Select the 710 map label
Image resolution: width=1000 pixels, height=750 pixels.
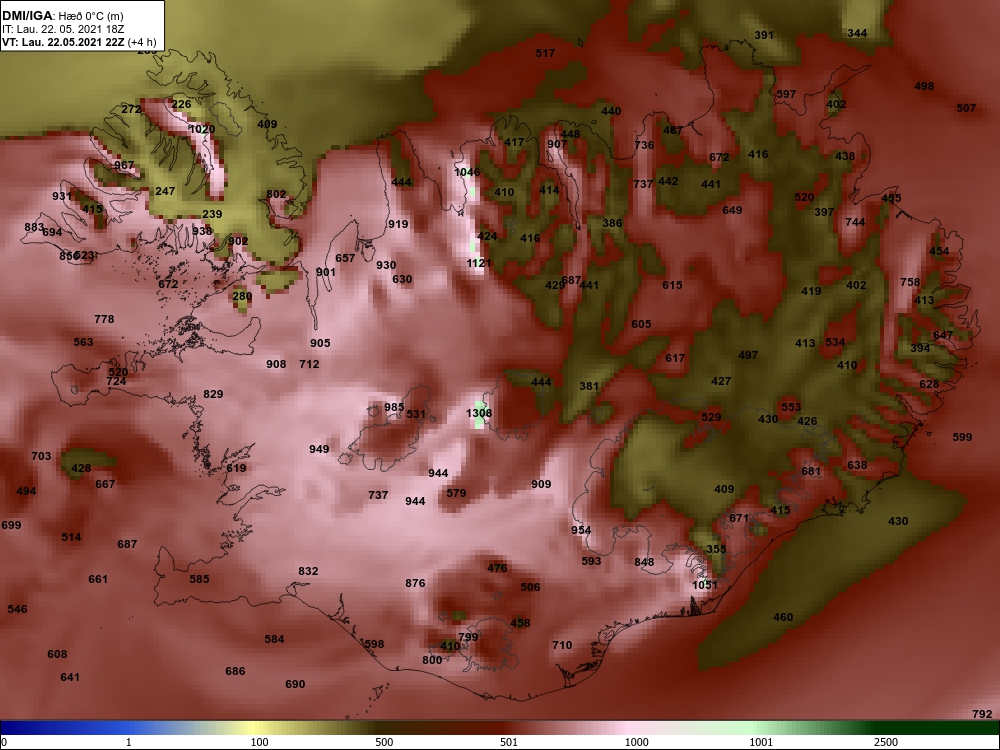coord(562,645)
